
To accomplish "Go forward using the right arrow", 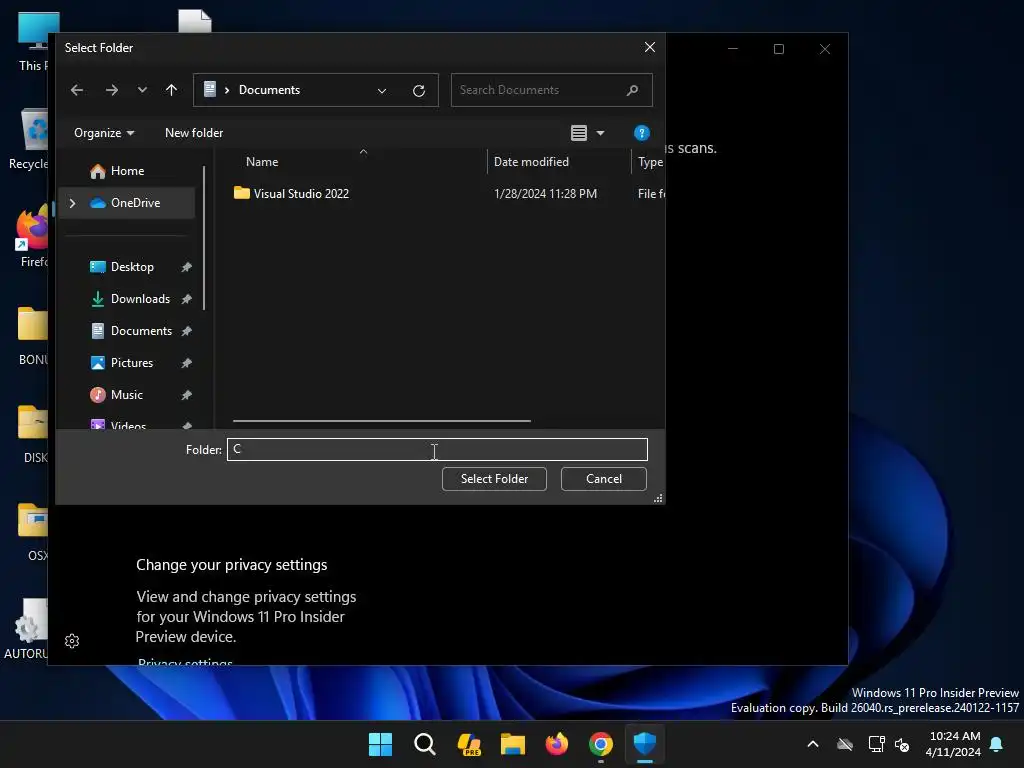I will 112,90.
